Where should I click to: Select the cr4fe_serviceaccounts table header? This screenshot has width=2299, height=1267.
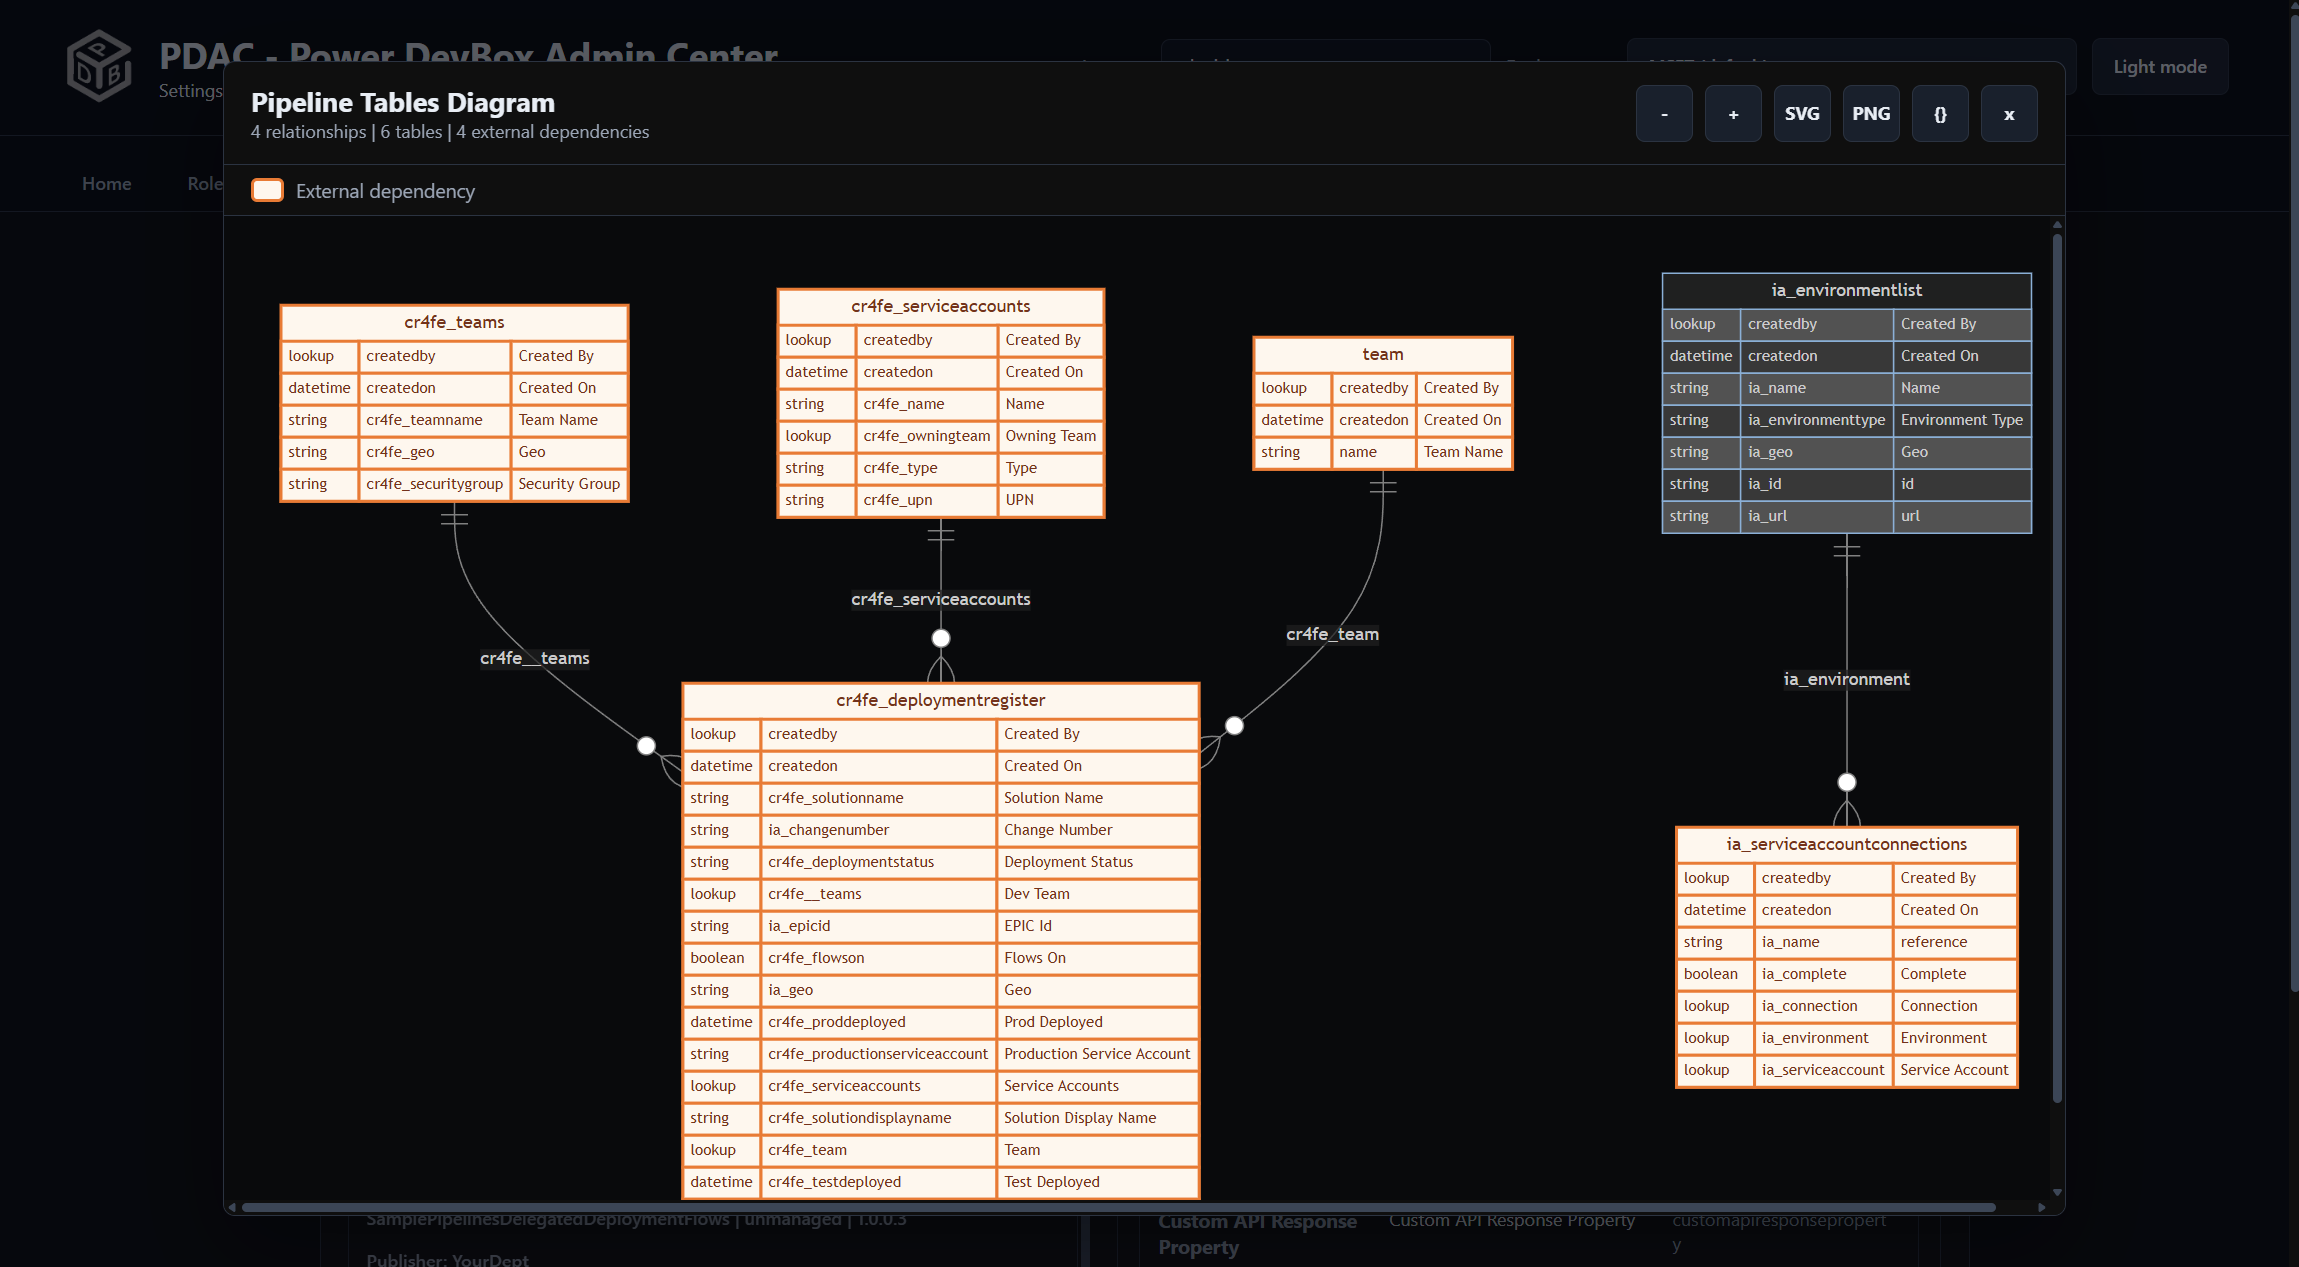tap(941, 306)
